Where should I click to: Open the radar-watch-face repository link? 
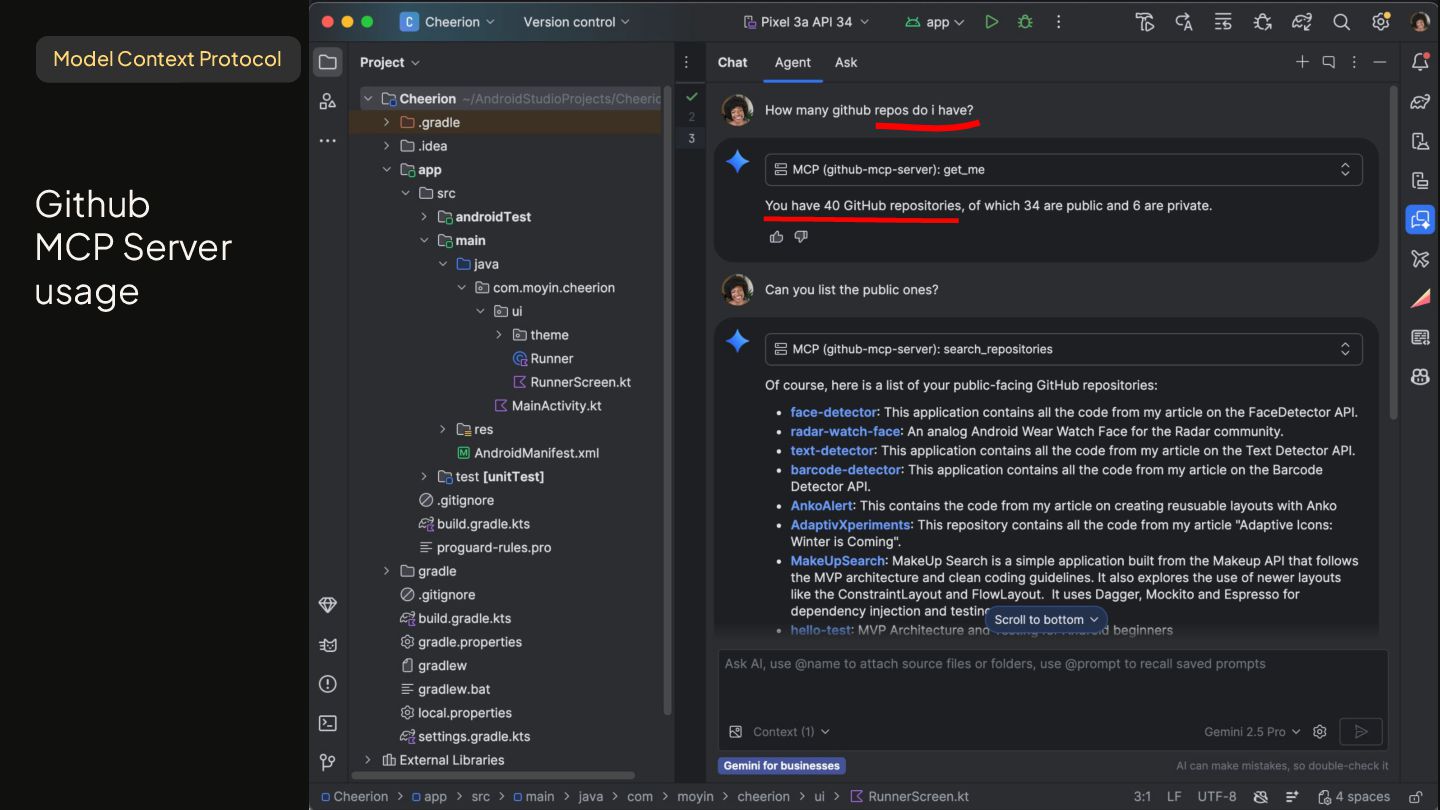(845, 431)
